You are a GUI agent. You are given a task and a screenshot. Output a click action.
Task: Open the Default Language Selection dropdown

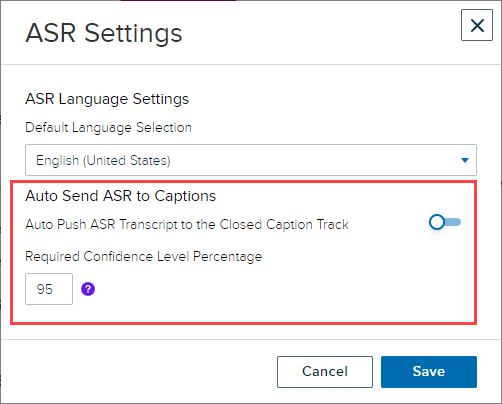[x=251, y=160]
